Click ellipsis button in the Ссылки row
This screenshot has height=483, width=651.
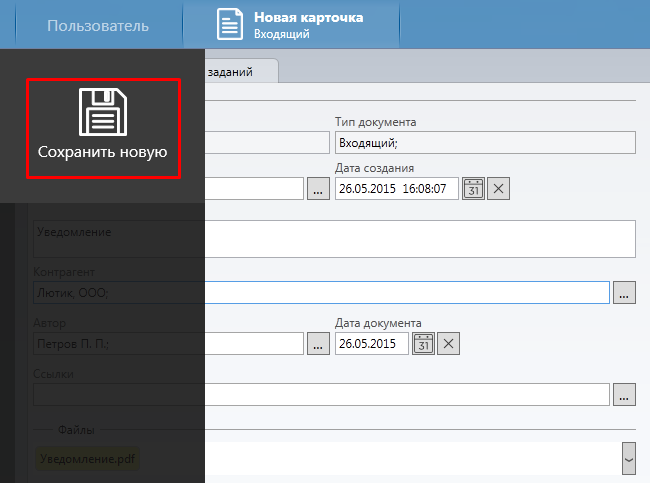click(625, 395)
